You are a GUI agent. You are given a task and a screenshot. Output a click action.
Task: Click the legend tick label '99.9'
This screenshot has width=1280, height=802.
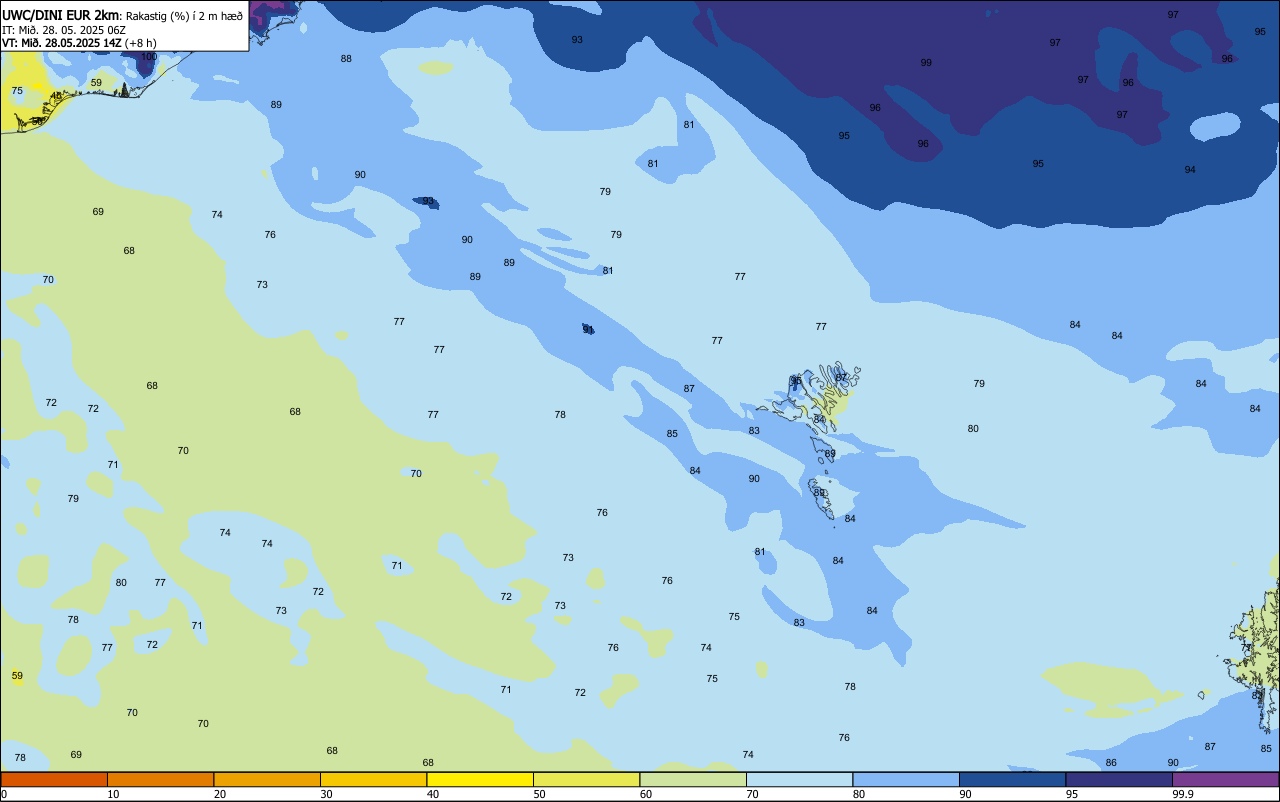pyautogui.click(x=1183, y=794)
